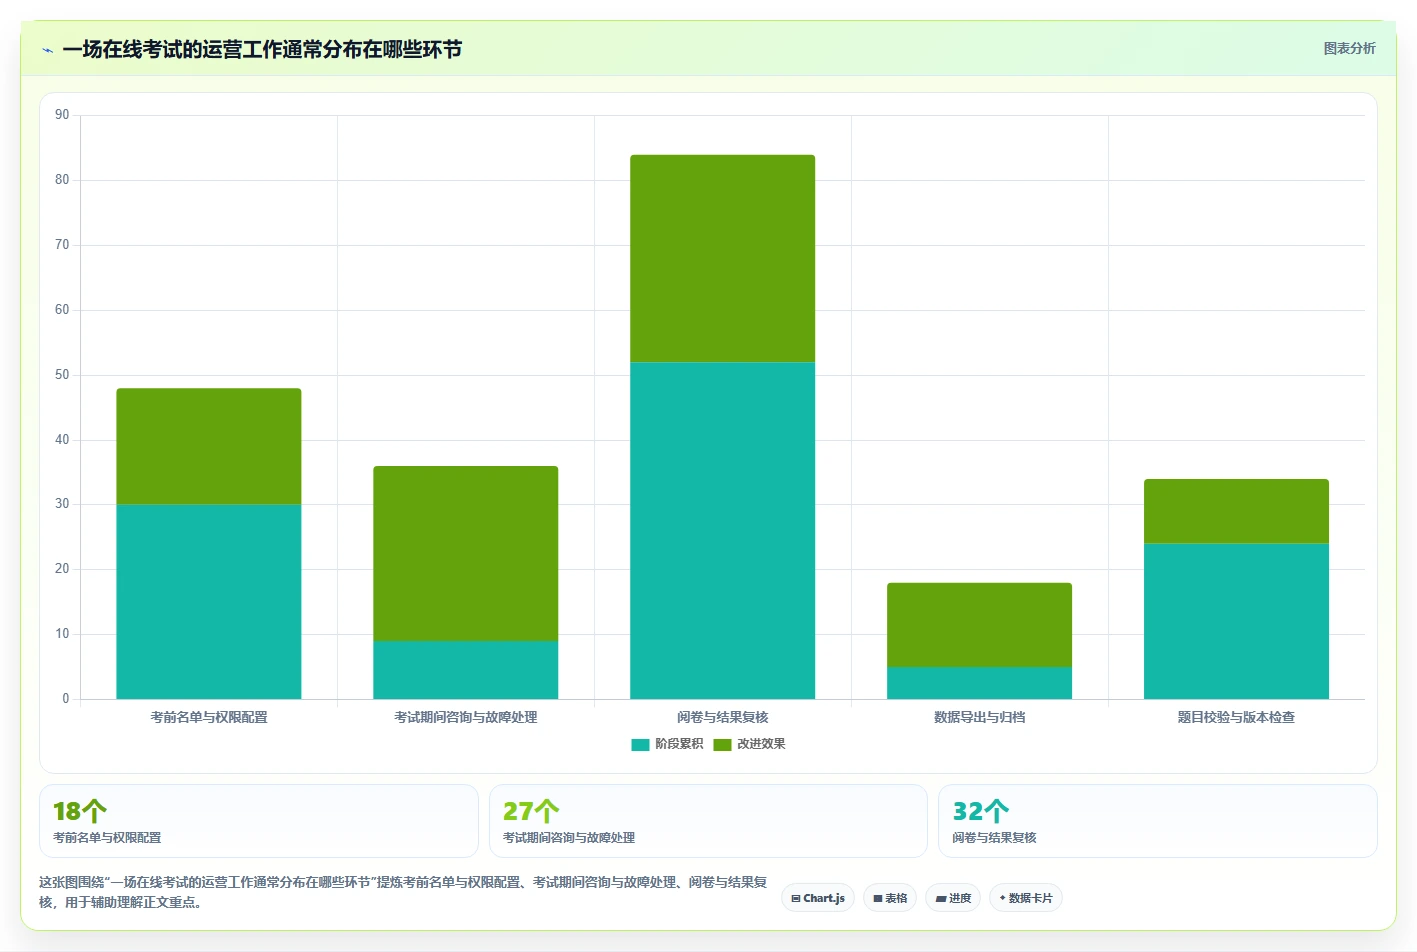Click the x-axis label 题目校验与版本检查
Image resolution: width=1417 pixels, height=952 pixels.
click(x=1237, y=717)
